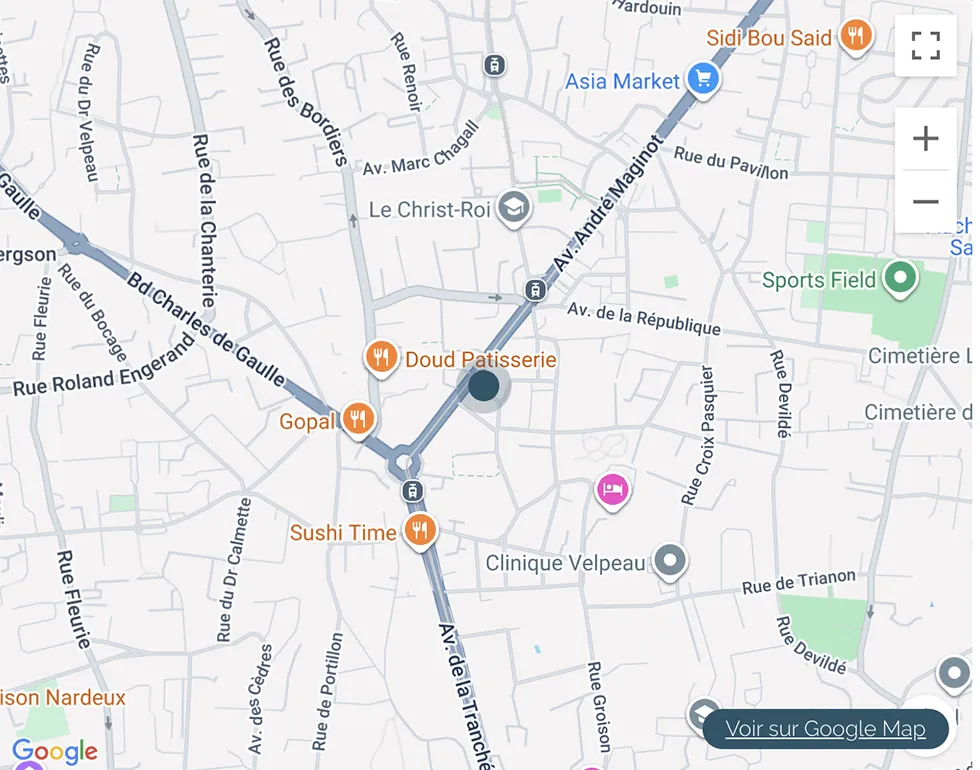Click the dark blue location dot marker
Image resolution: width=980 pixels, height=770 pixels.
coord(484,386)
